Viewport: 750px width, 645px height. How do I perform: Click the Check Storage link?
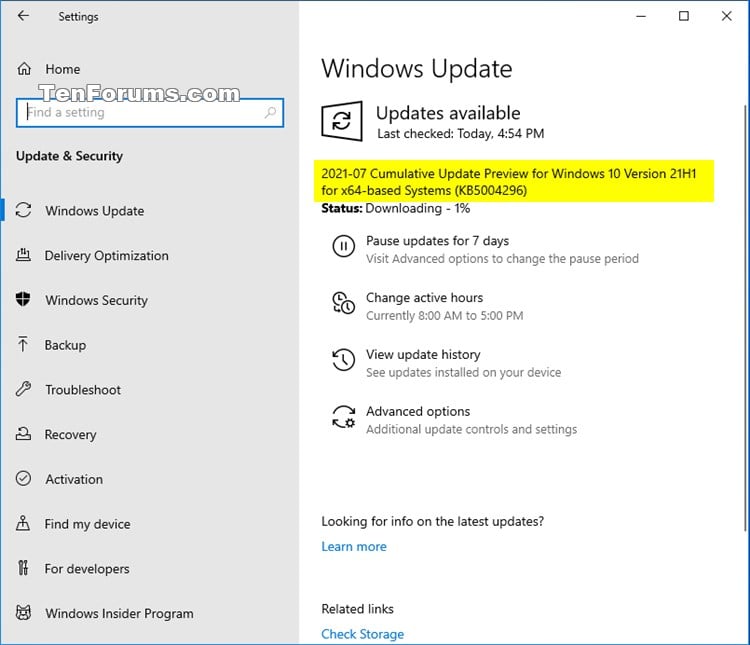tap(362, 634)
